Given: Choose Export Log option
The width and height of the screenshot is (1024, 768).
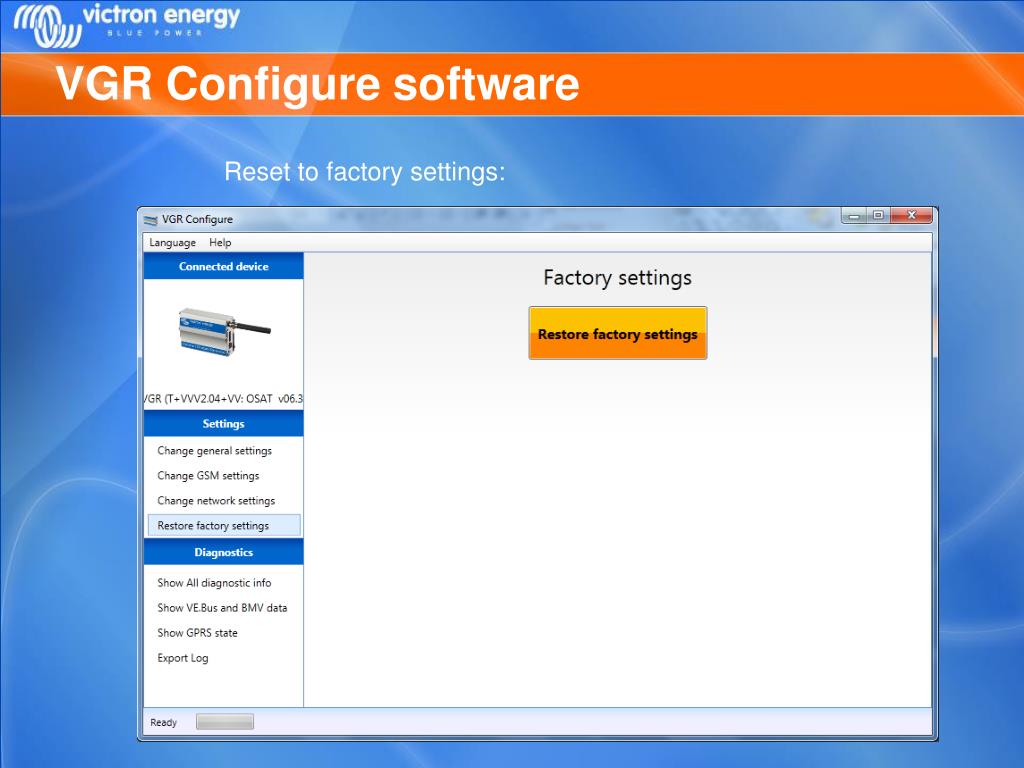Looking at the screenshot, I should pos(182,658).
